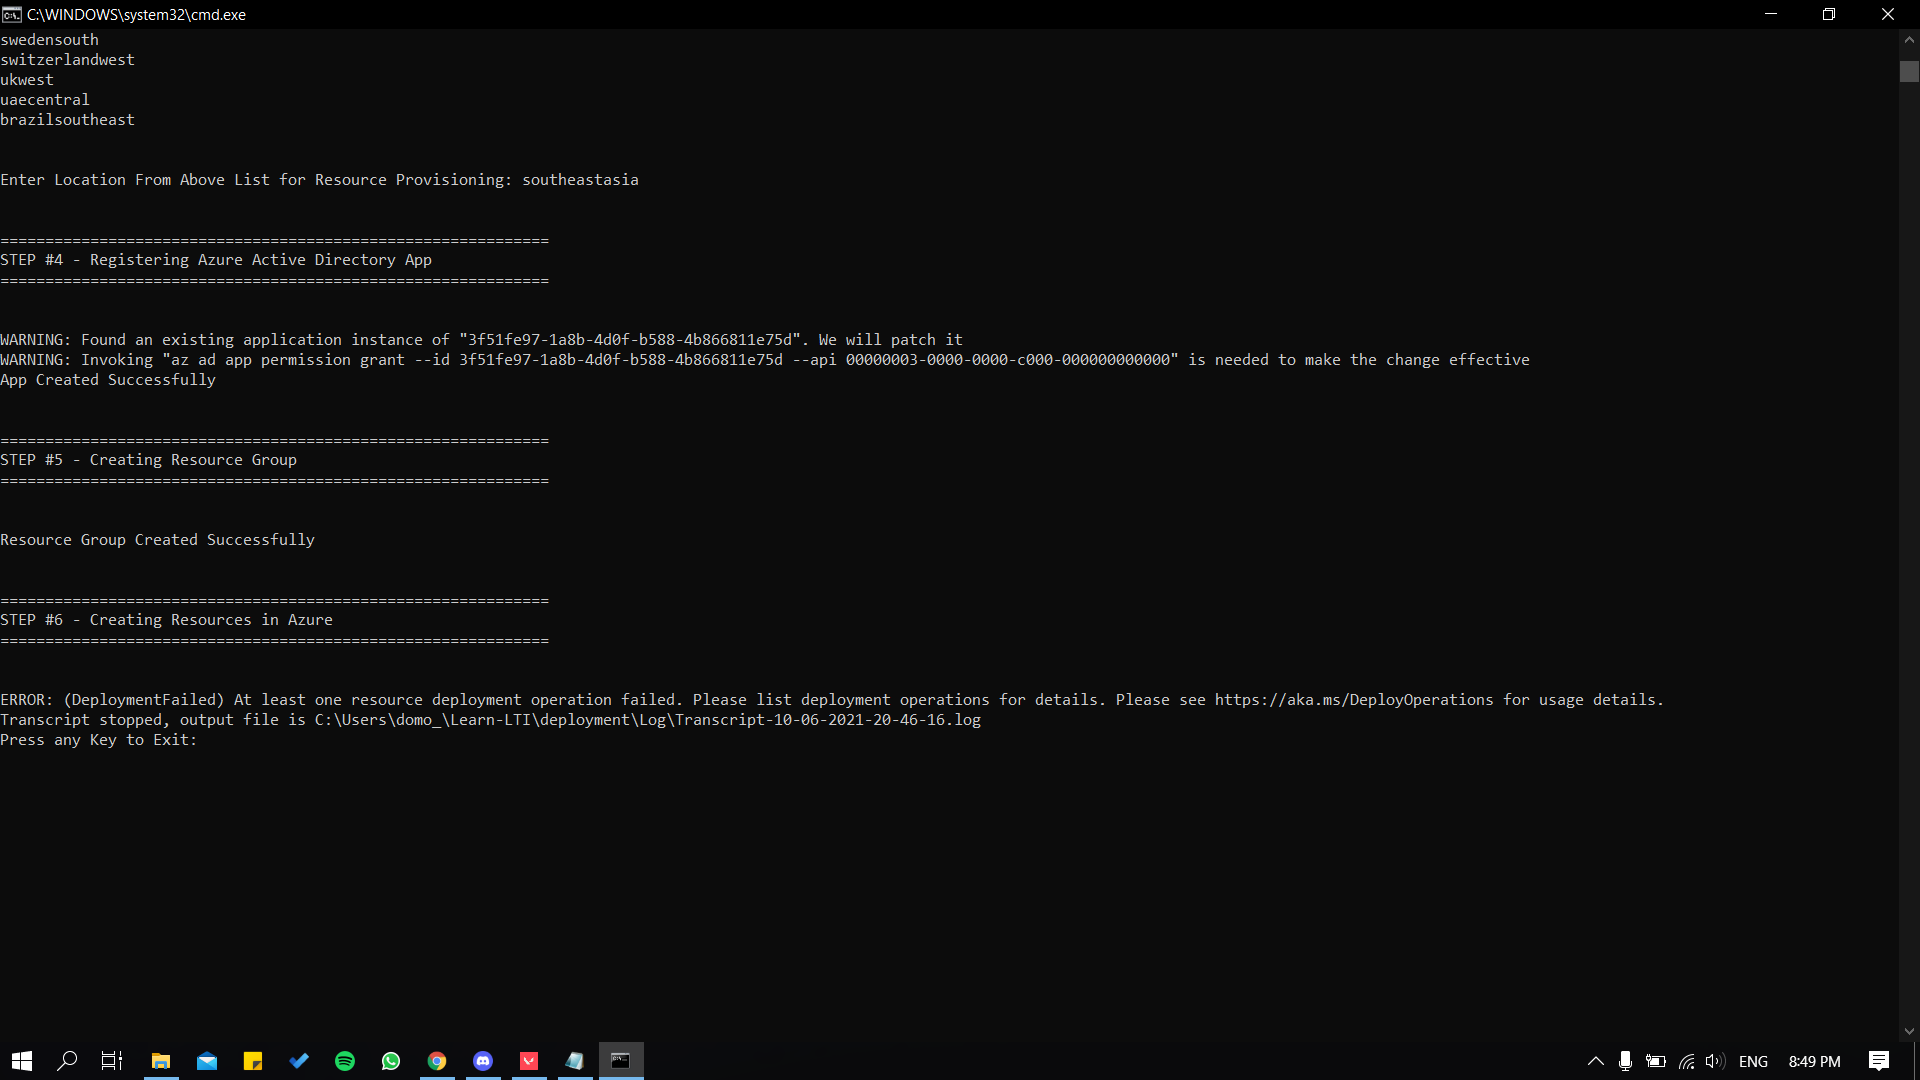Switch windows with Task View

click(110, 1061)
